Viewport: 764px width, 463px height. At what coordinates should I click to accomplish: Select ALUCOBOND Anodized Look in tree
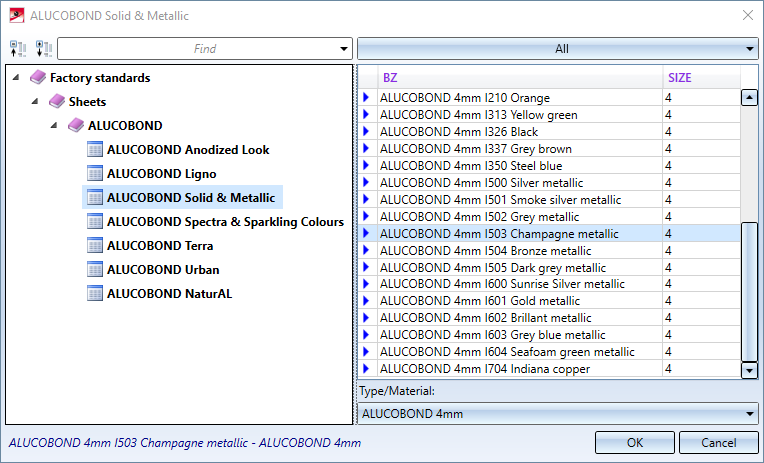click(188, 150)
